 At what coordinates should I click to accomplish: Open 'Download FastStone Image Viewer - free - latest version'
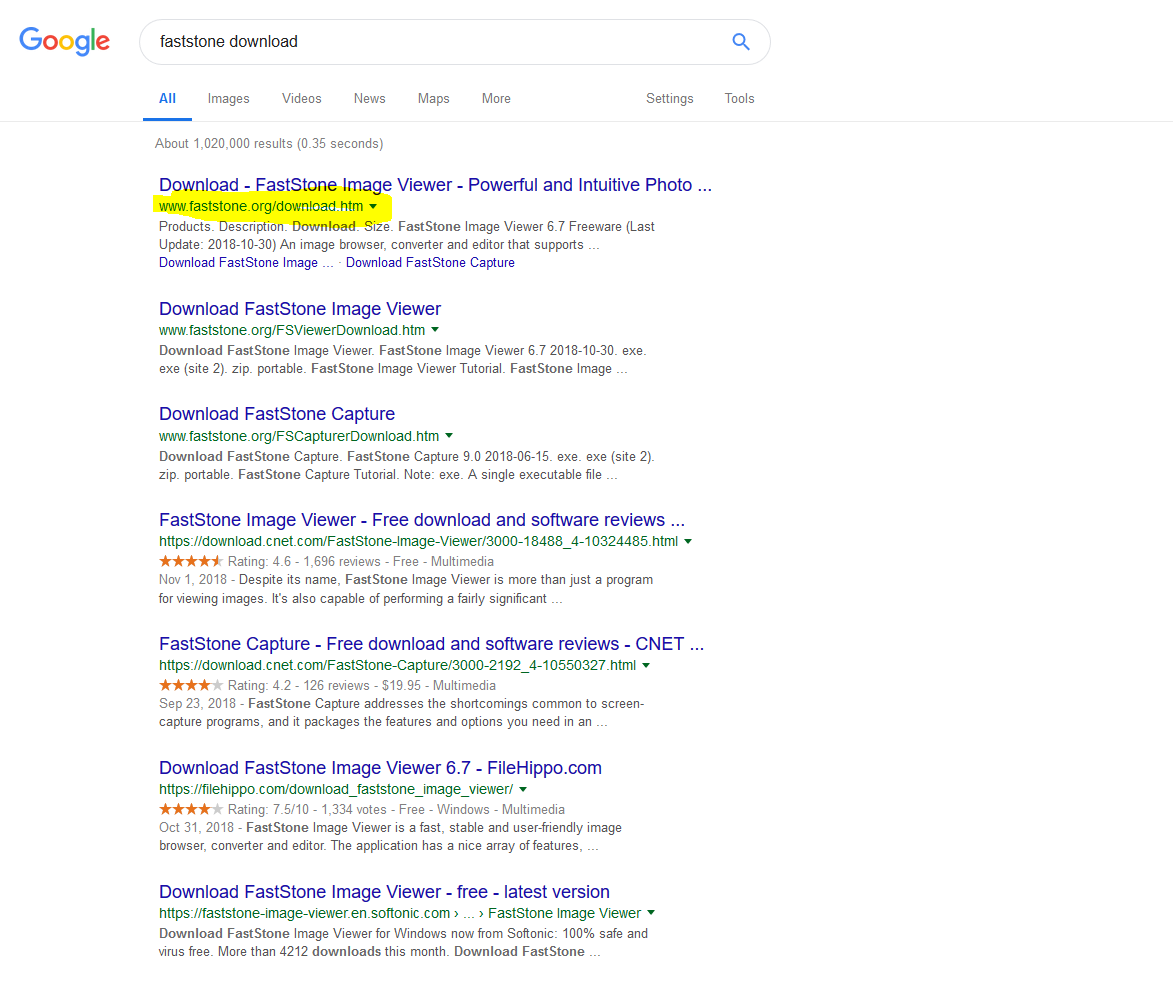click(385, 892)
